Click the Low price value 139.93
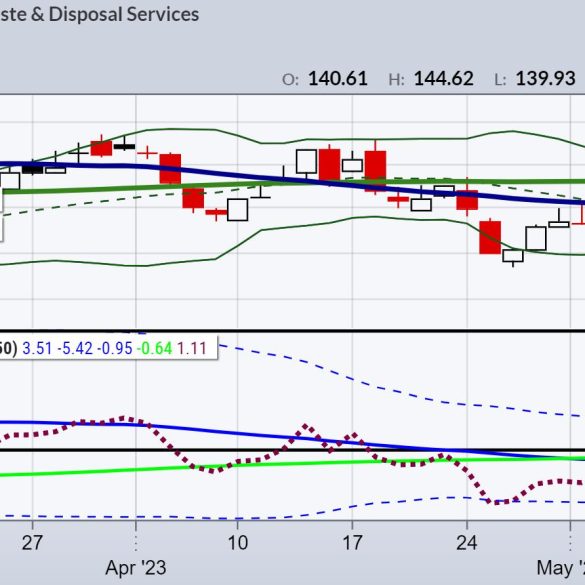The height and width of the screenshot is (585, 585). click(545, 79)
